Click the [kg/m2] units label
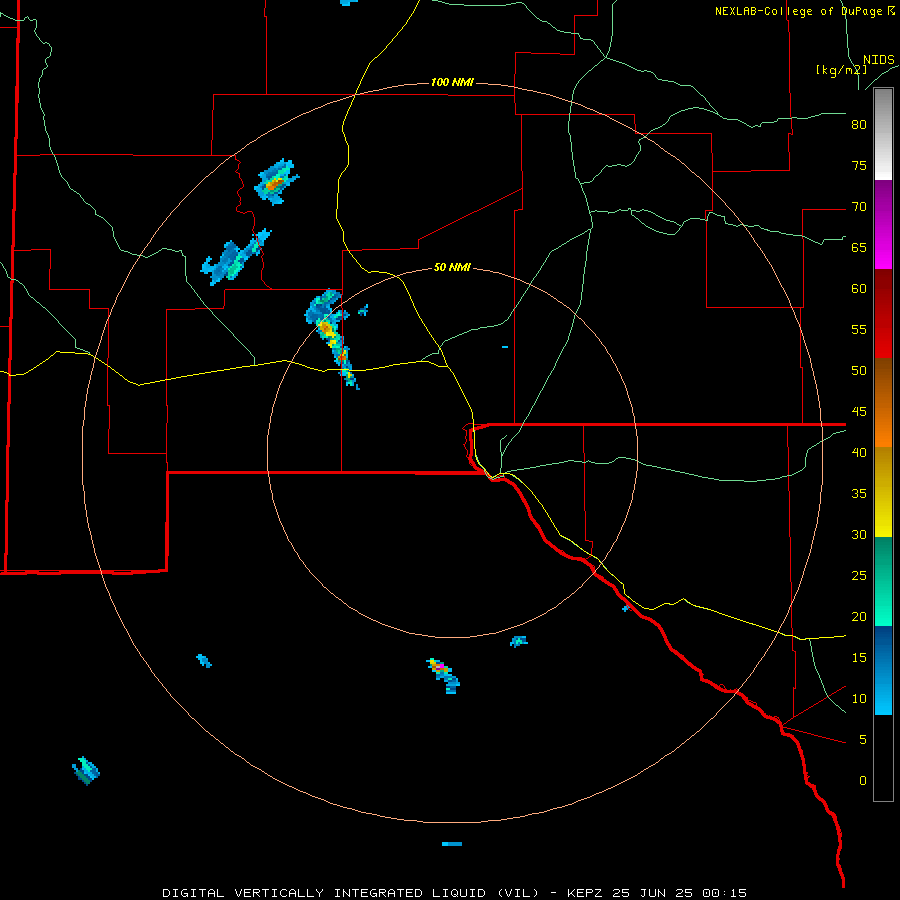The width and height of the screenshot is (900, 900). click(x=841, y=70)
